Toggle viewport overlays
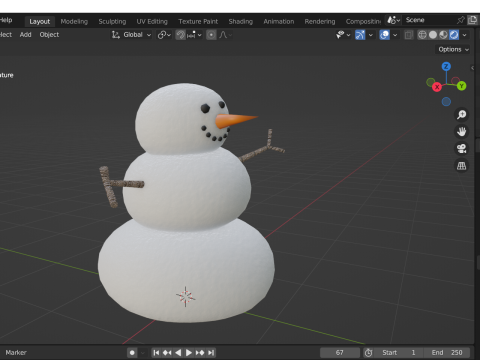 coord(384,35)
